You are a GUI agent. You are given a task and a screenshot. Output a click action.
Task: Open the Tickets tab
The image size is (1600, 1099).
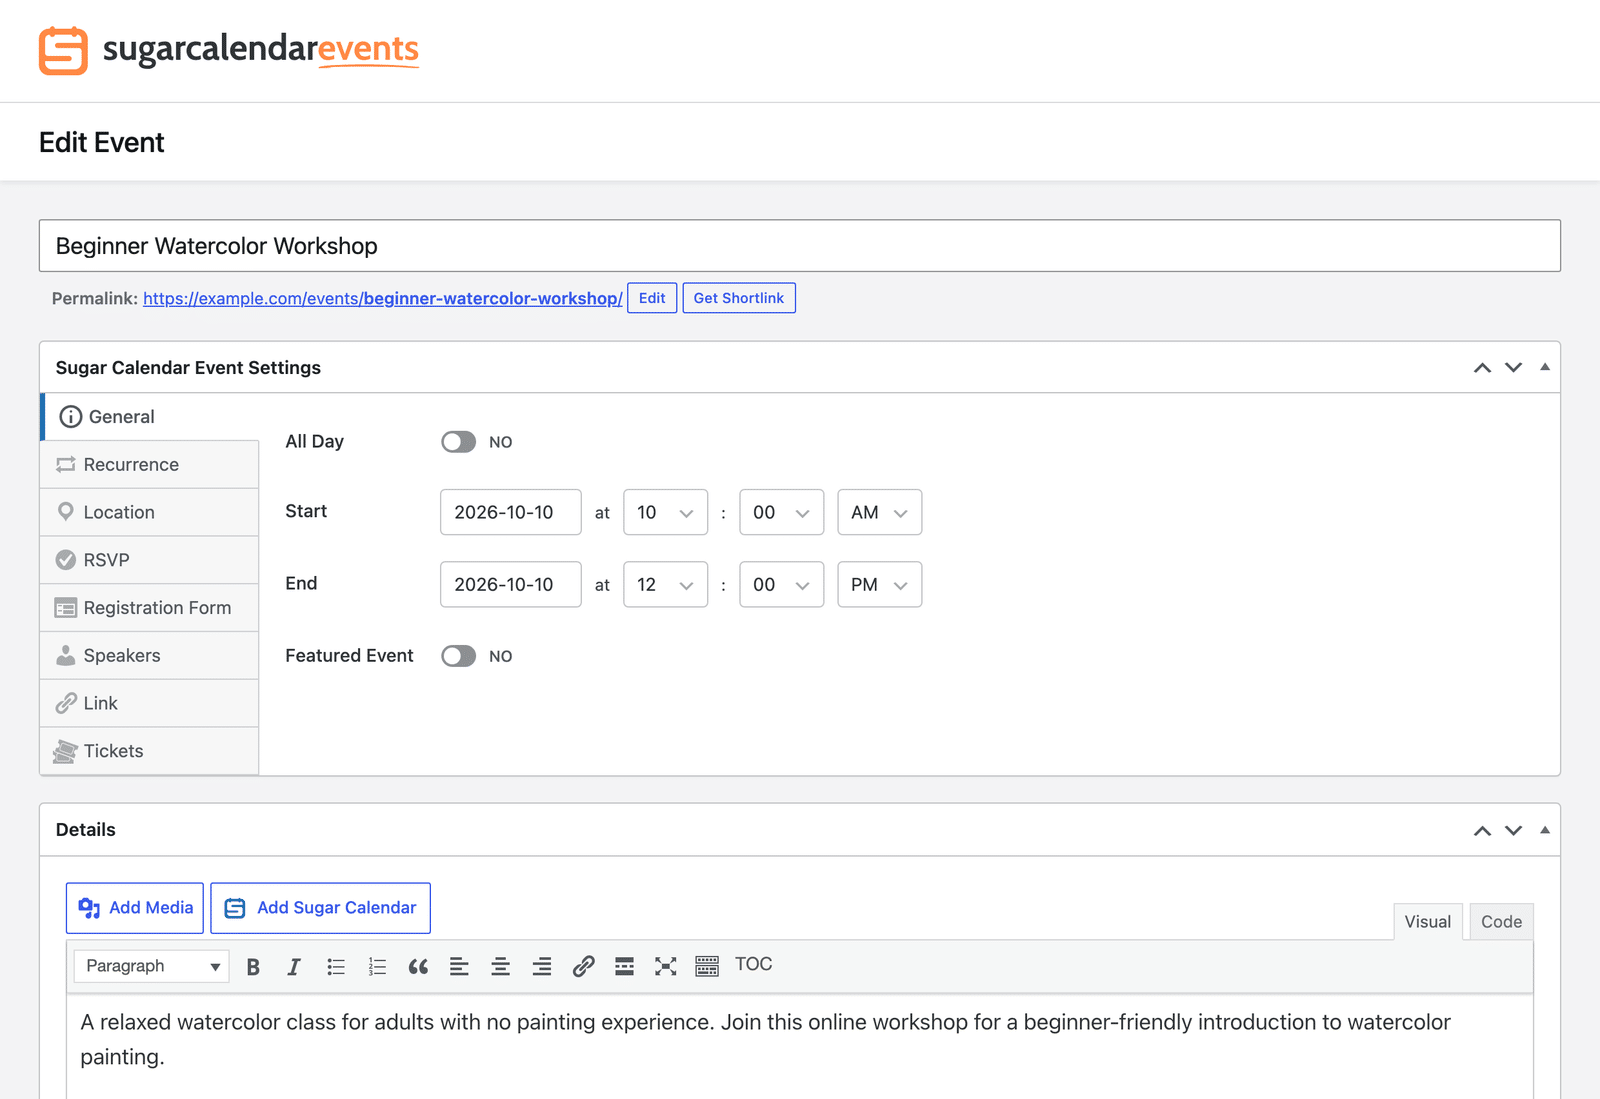(x=149, y=751)
